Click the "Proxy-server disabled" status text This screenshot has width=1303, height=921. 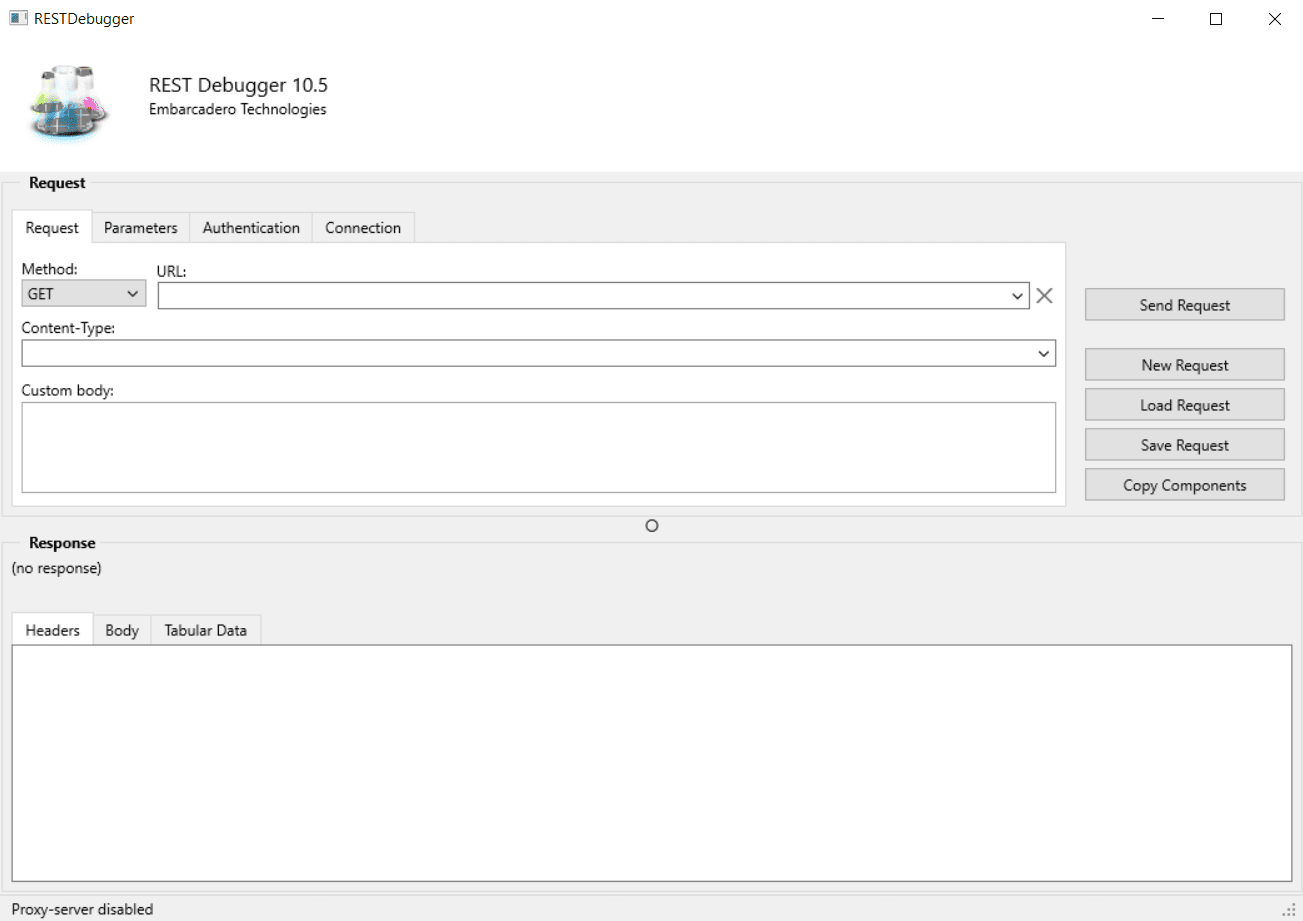point(83,909)
